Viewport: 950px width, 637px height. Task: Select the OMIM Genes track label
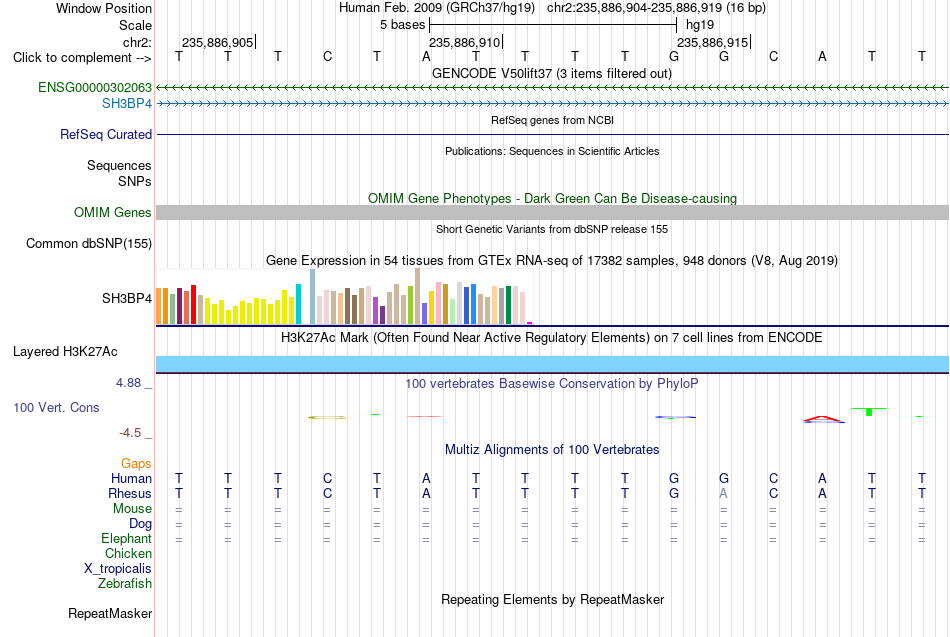[x=112, y=212]
